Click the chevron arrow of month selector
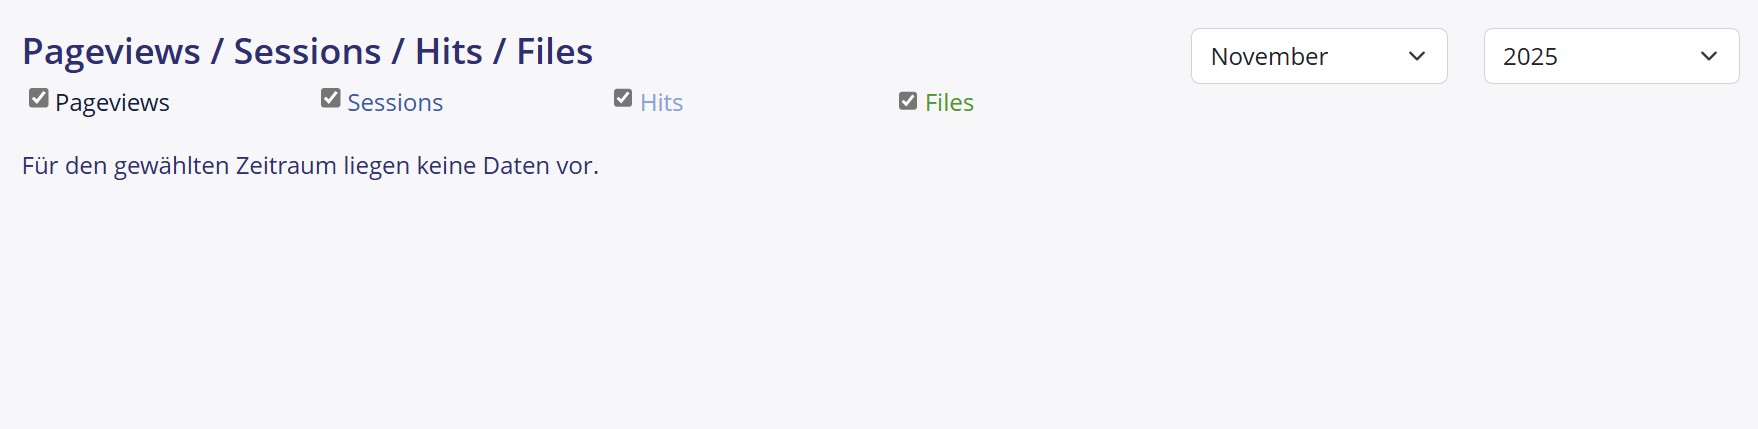Image resolution: width=1758 pixels, height=429 pixels. point(1416,56)
